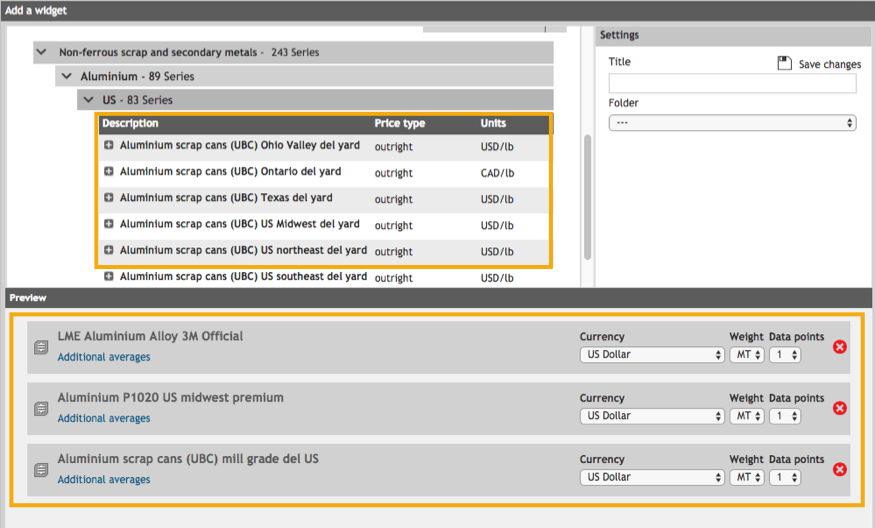Remove Aluminium P1020 US midwest premium row
The height and width of the screenshot is (528, 875).
pyautogui.click(x=840, y=408)
